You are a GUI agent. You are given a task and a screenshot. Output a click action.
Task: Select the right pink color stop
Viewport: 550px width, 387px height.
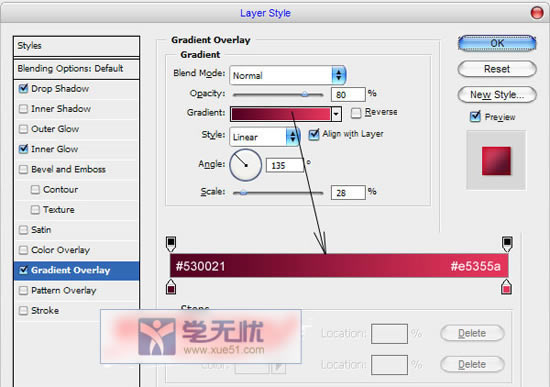[x=506, y=287]
